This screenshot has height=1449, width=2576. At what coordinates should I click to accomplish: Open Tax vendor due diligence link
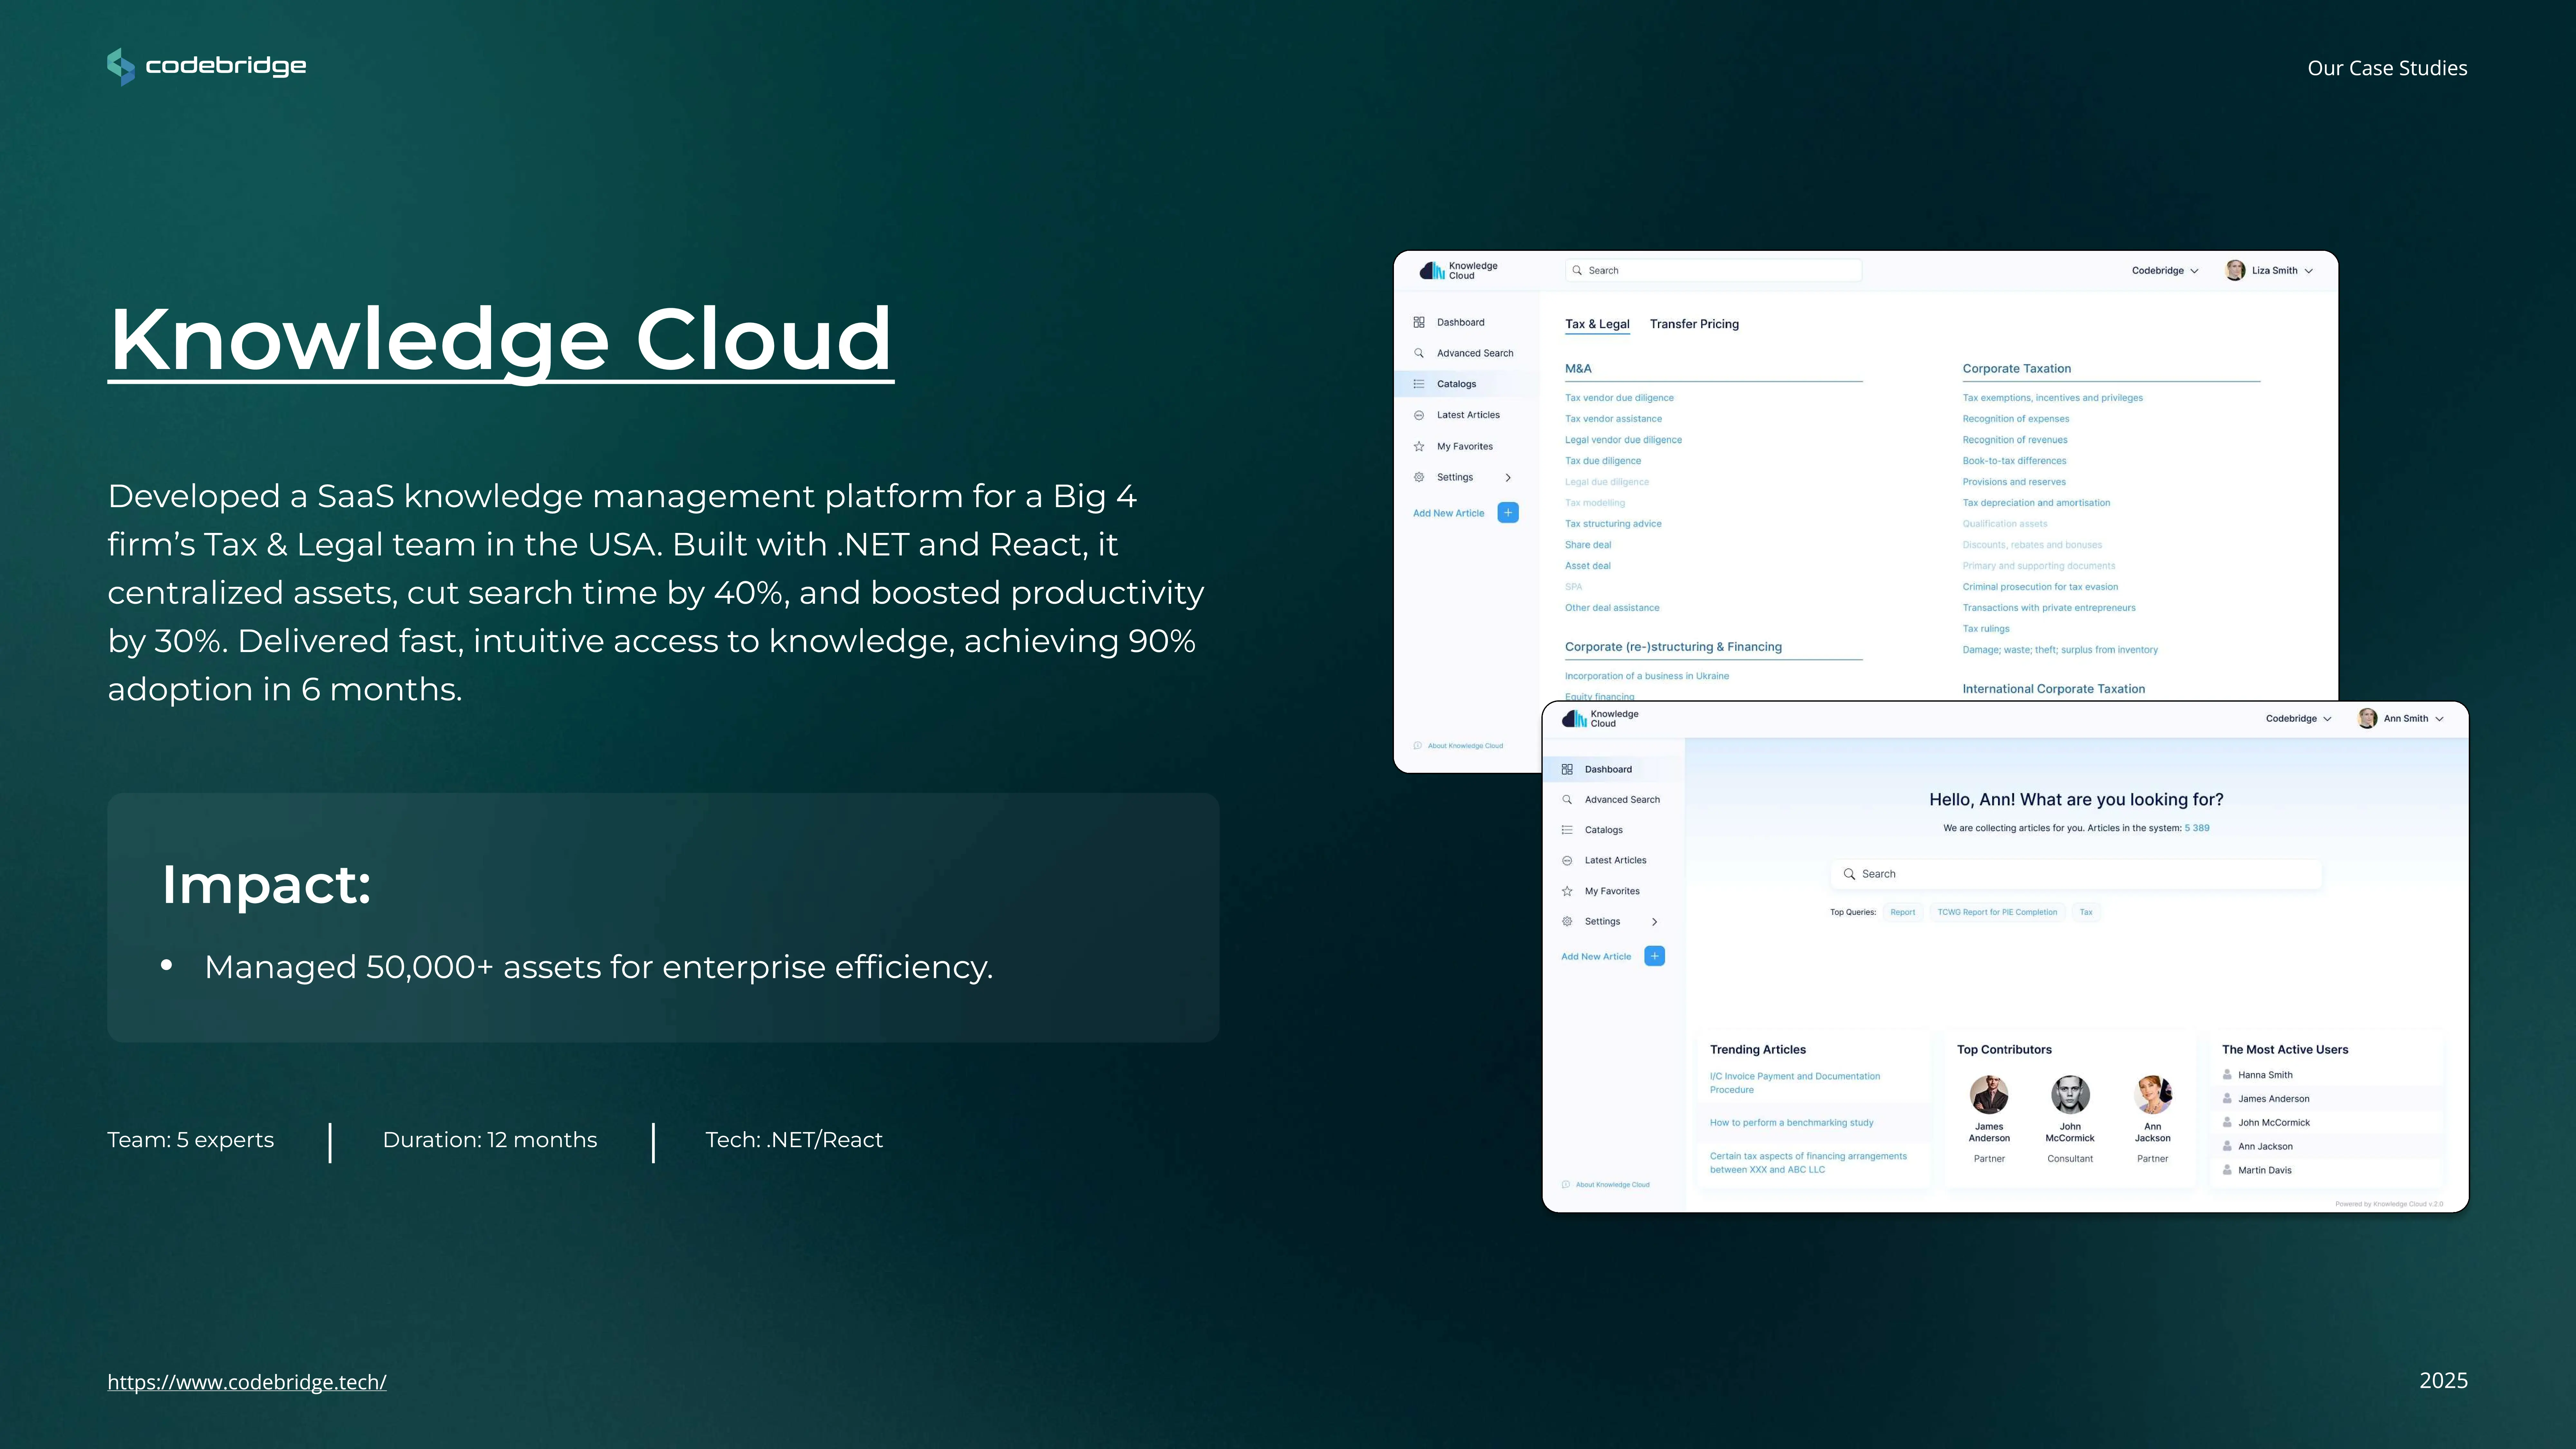1619,398
